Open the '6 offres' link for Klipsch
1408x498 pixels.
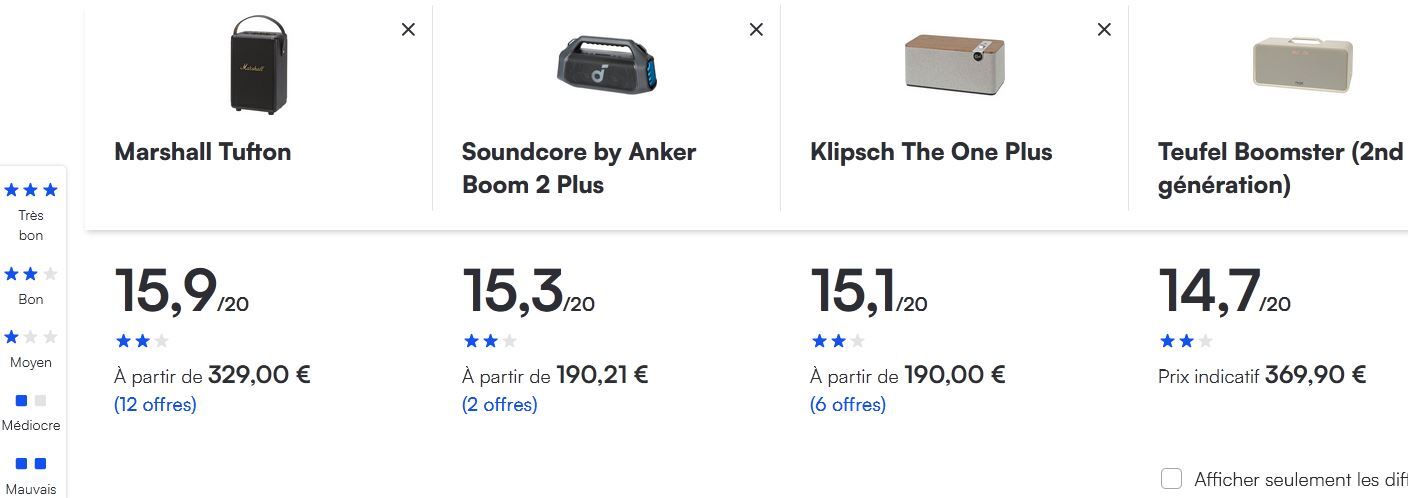pyautogui.click(x=847, y=405)
